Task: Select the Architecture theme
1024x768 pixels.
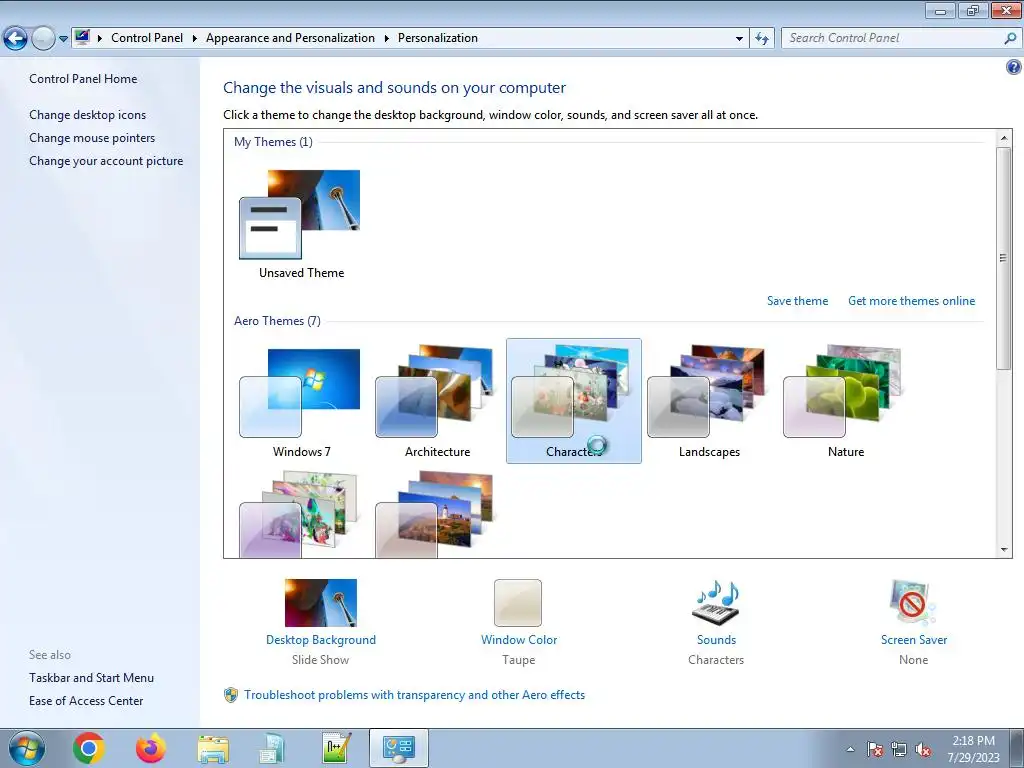Action: point(437,402)
